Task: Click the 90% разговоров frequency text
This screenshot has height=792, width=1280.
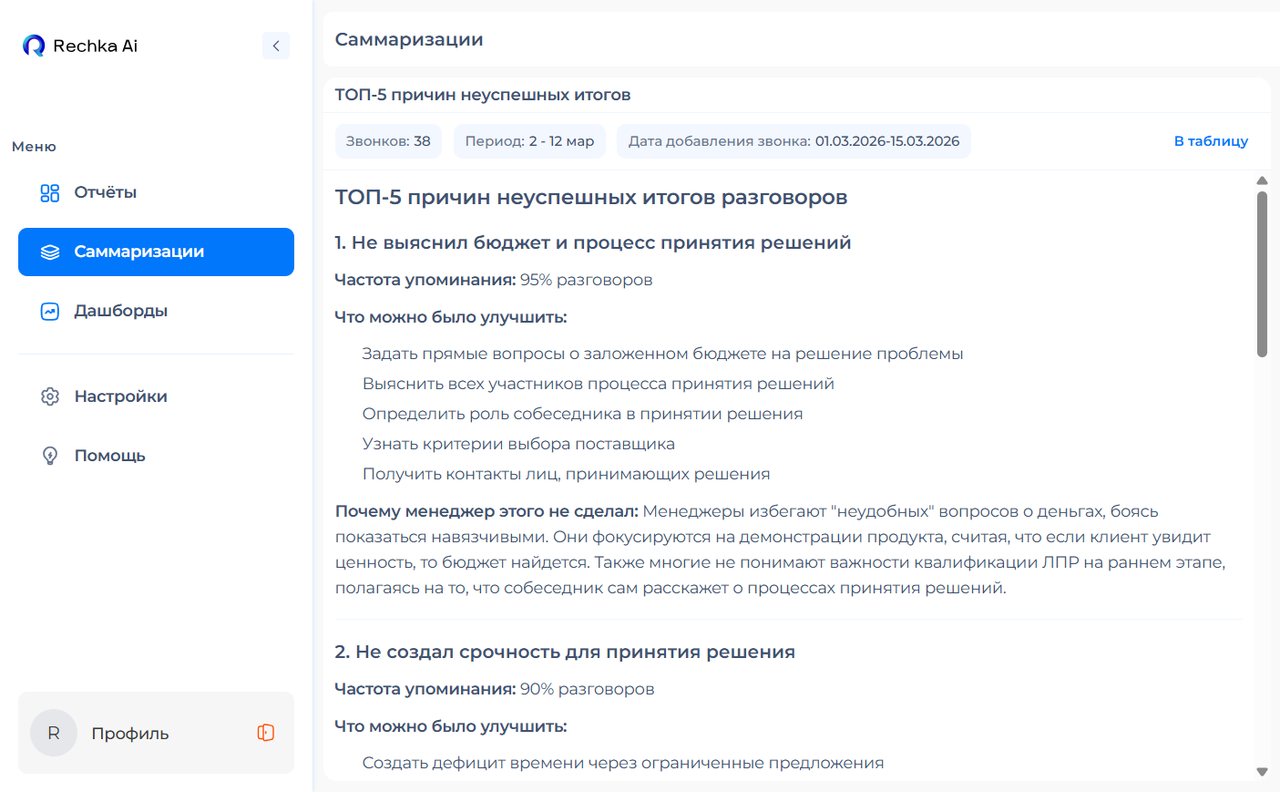Action: coord(587,690)
